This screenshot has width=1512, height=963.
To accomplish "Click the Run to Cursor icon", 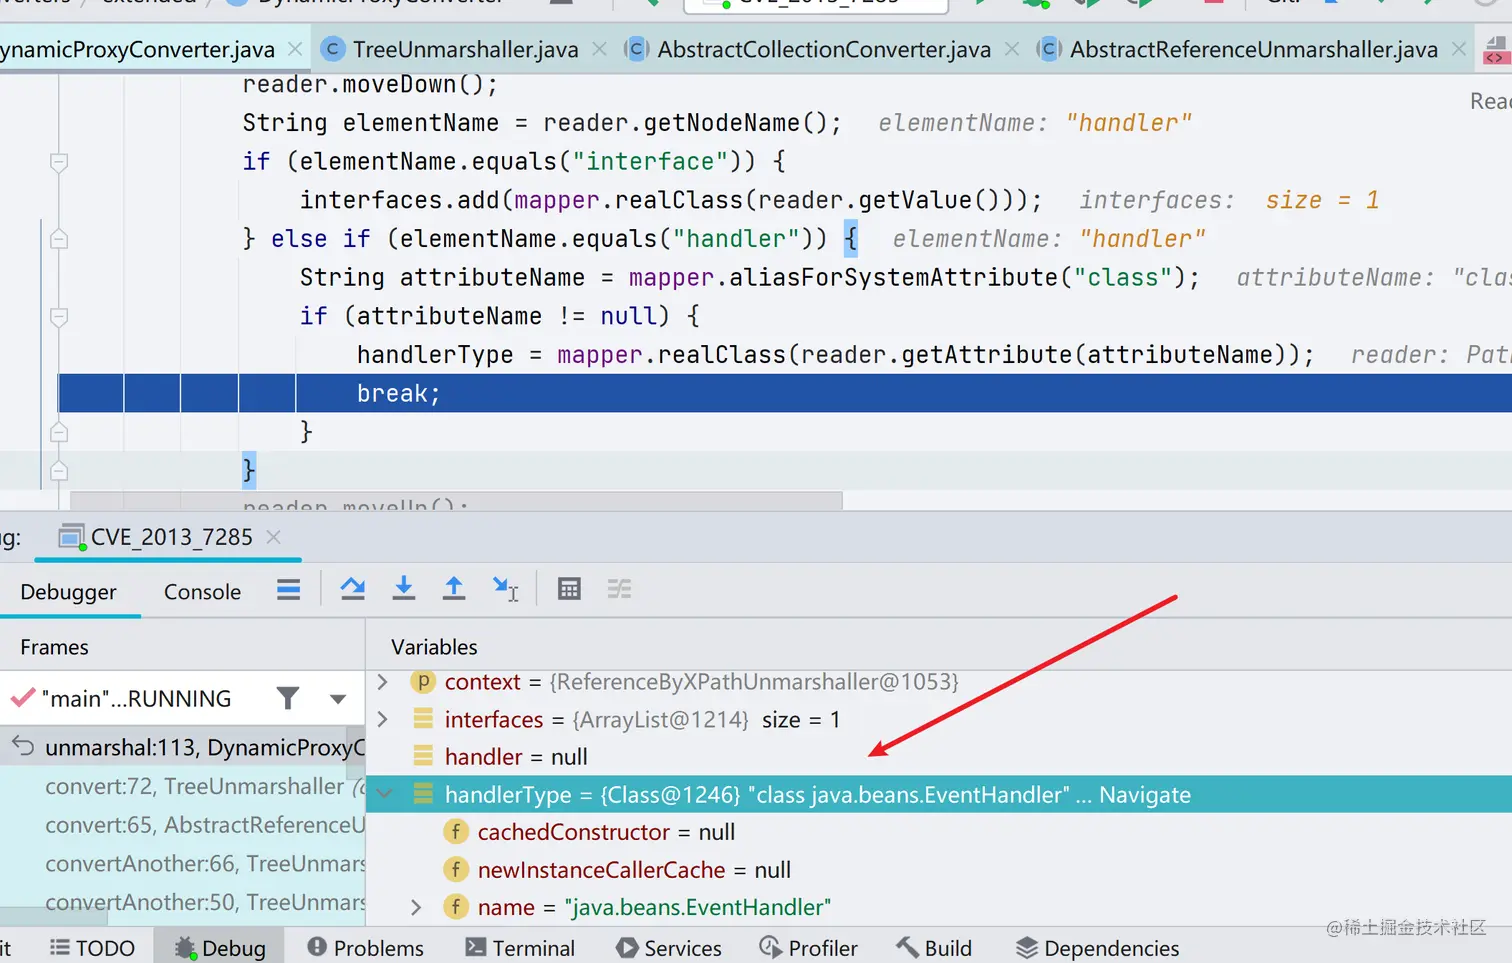I will [506, 589].
